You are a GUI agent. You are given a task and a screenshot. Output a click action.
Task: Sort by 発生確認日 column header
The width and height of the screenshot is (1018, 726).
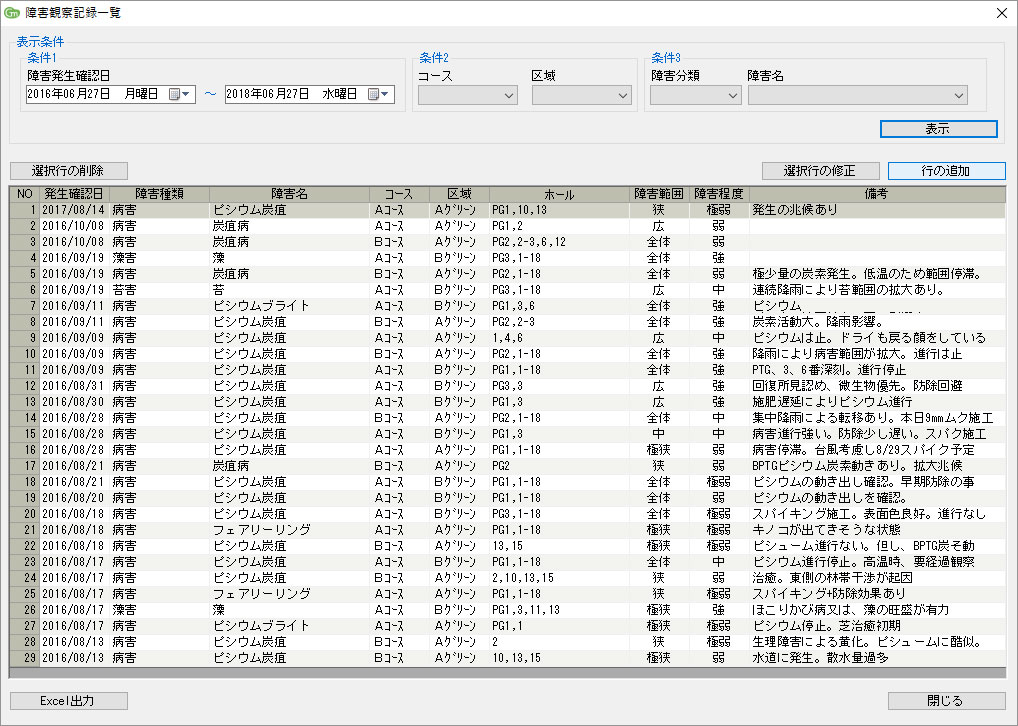click(74, 194)
